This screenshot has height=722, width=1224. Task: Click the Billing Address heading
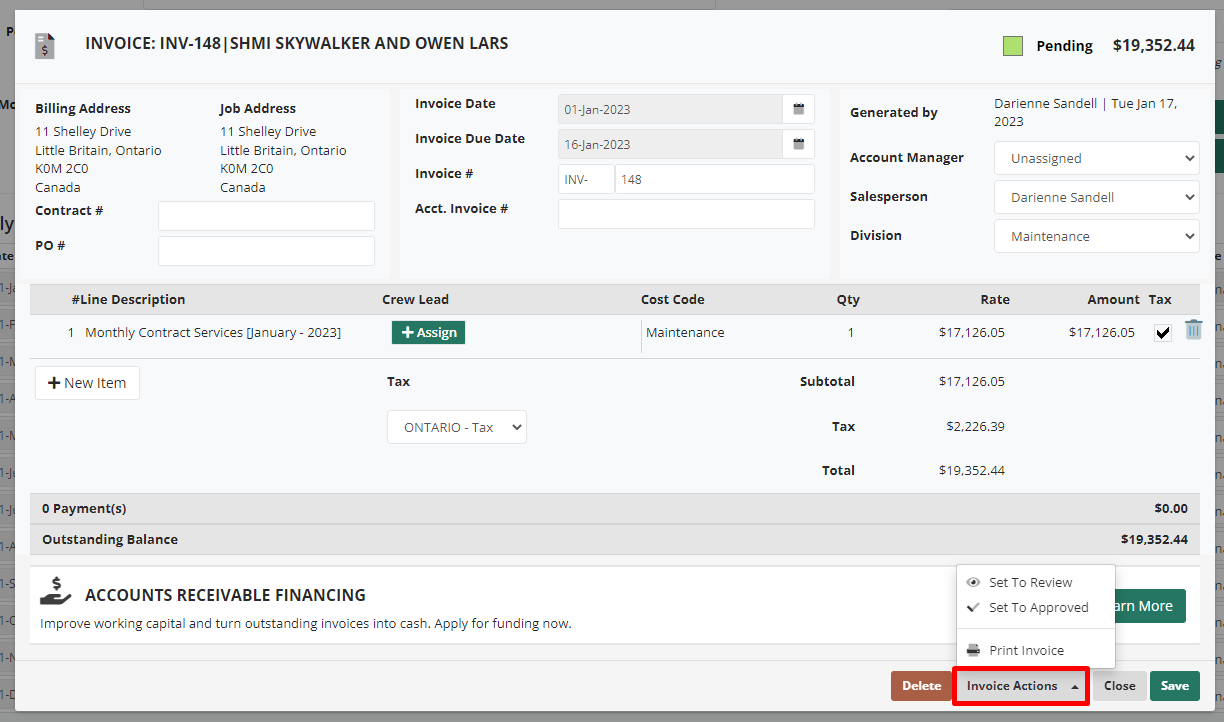[x=83, y=108]
